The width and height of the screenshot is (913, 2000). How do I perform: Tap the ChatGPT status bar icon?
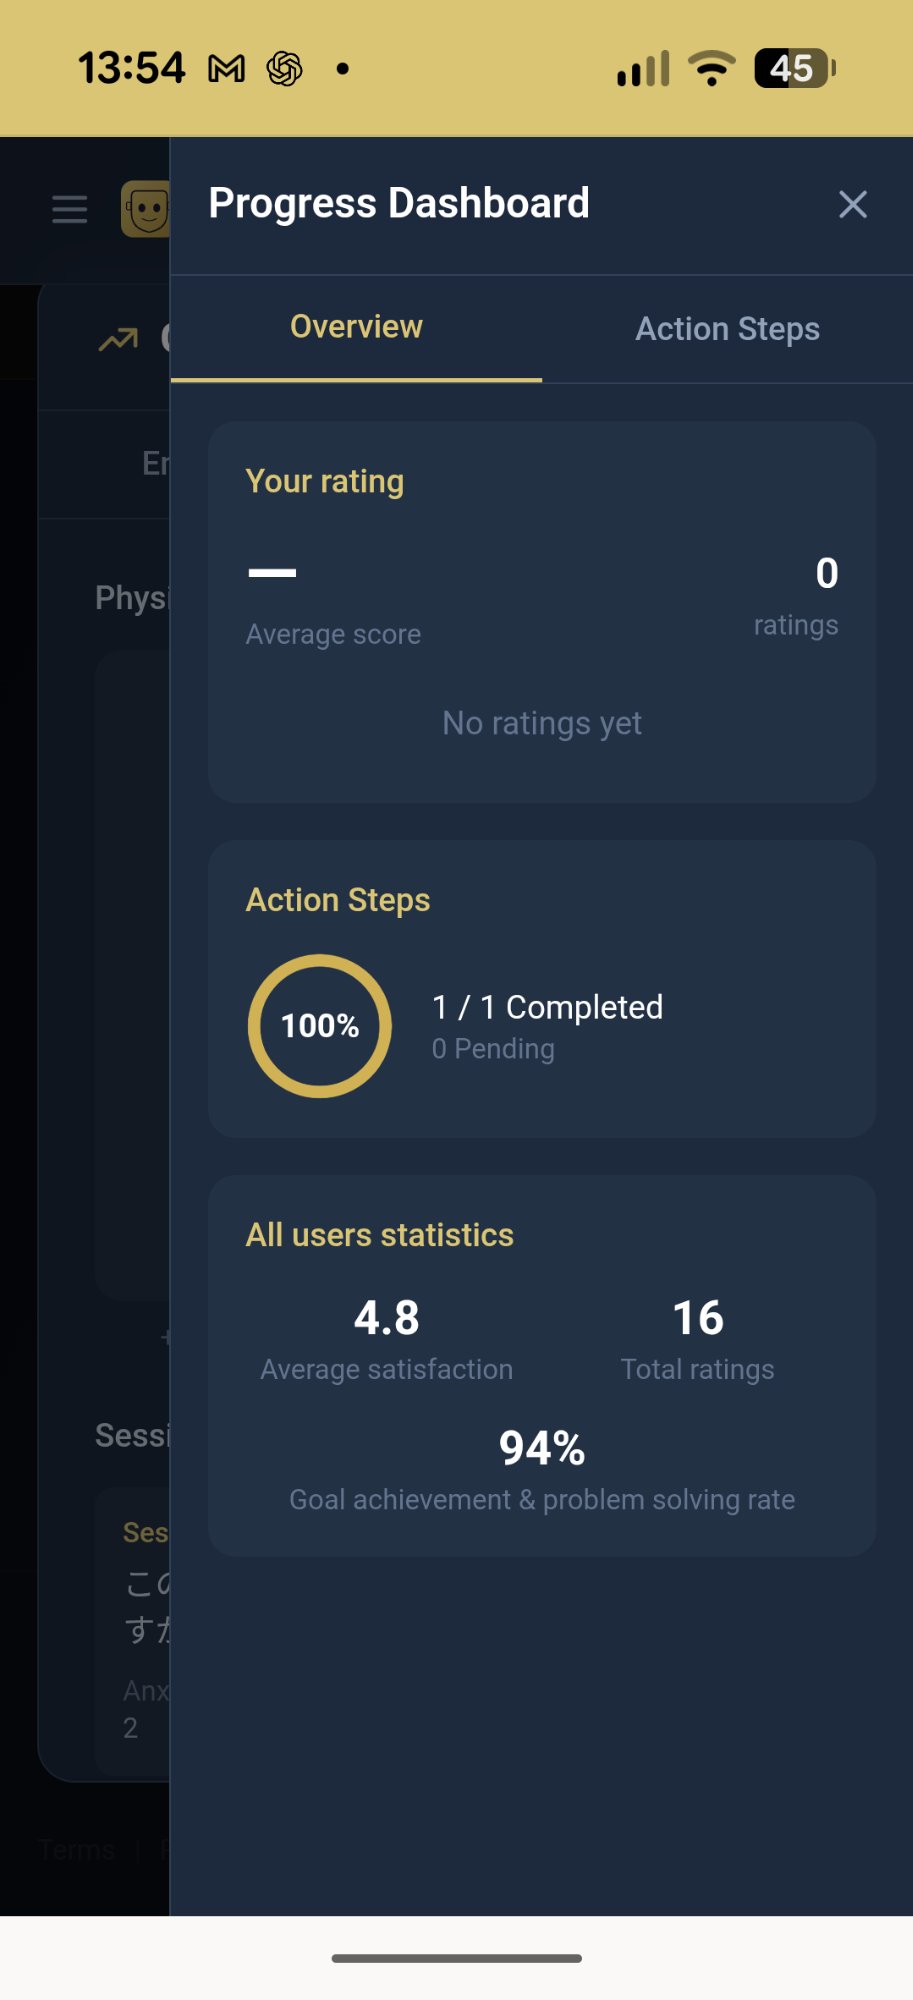(285, 69)
